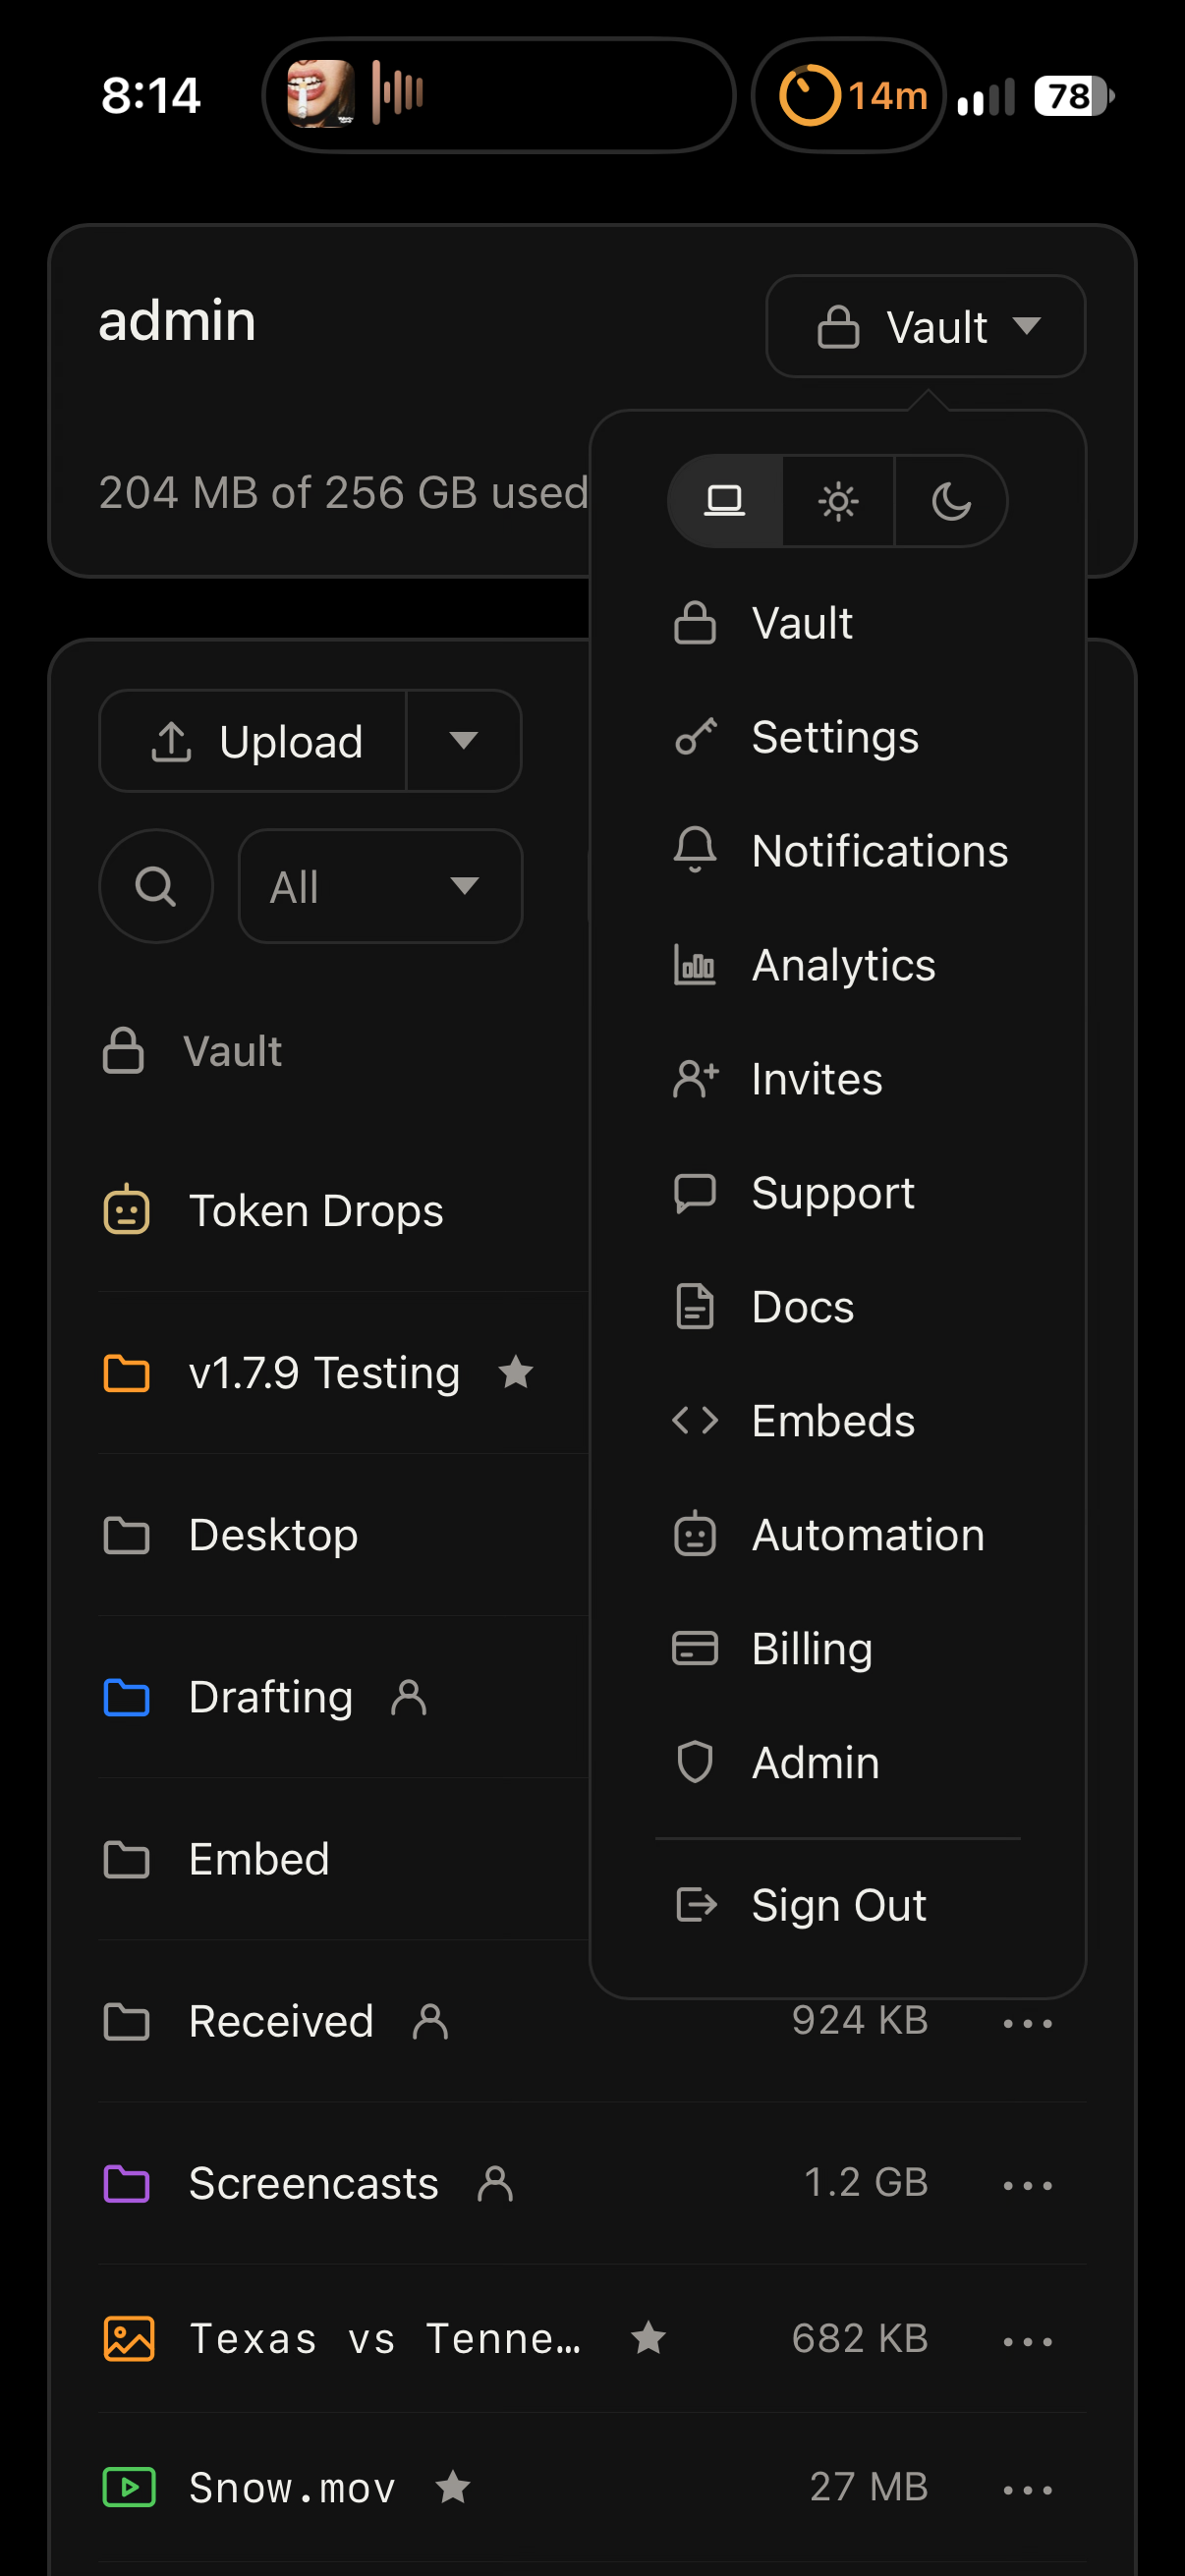Click the Snow.mov video file icon
The width and height of the screenshot is (1185, 2576).
click(129, 2487)
